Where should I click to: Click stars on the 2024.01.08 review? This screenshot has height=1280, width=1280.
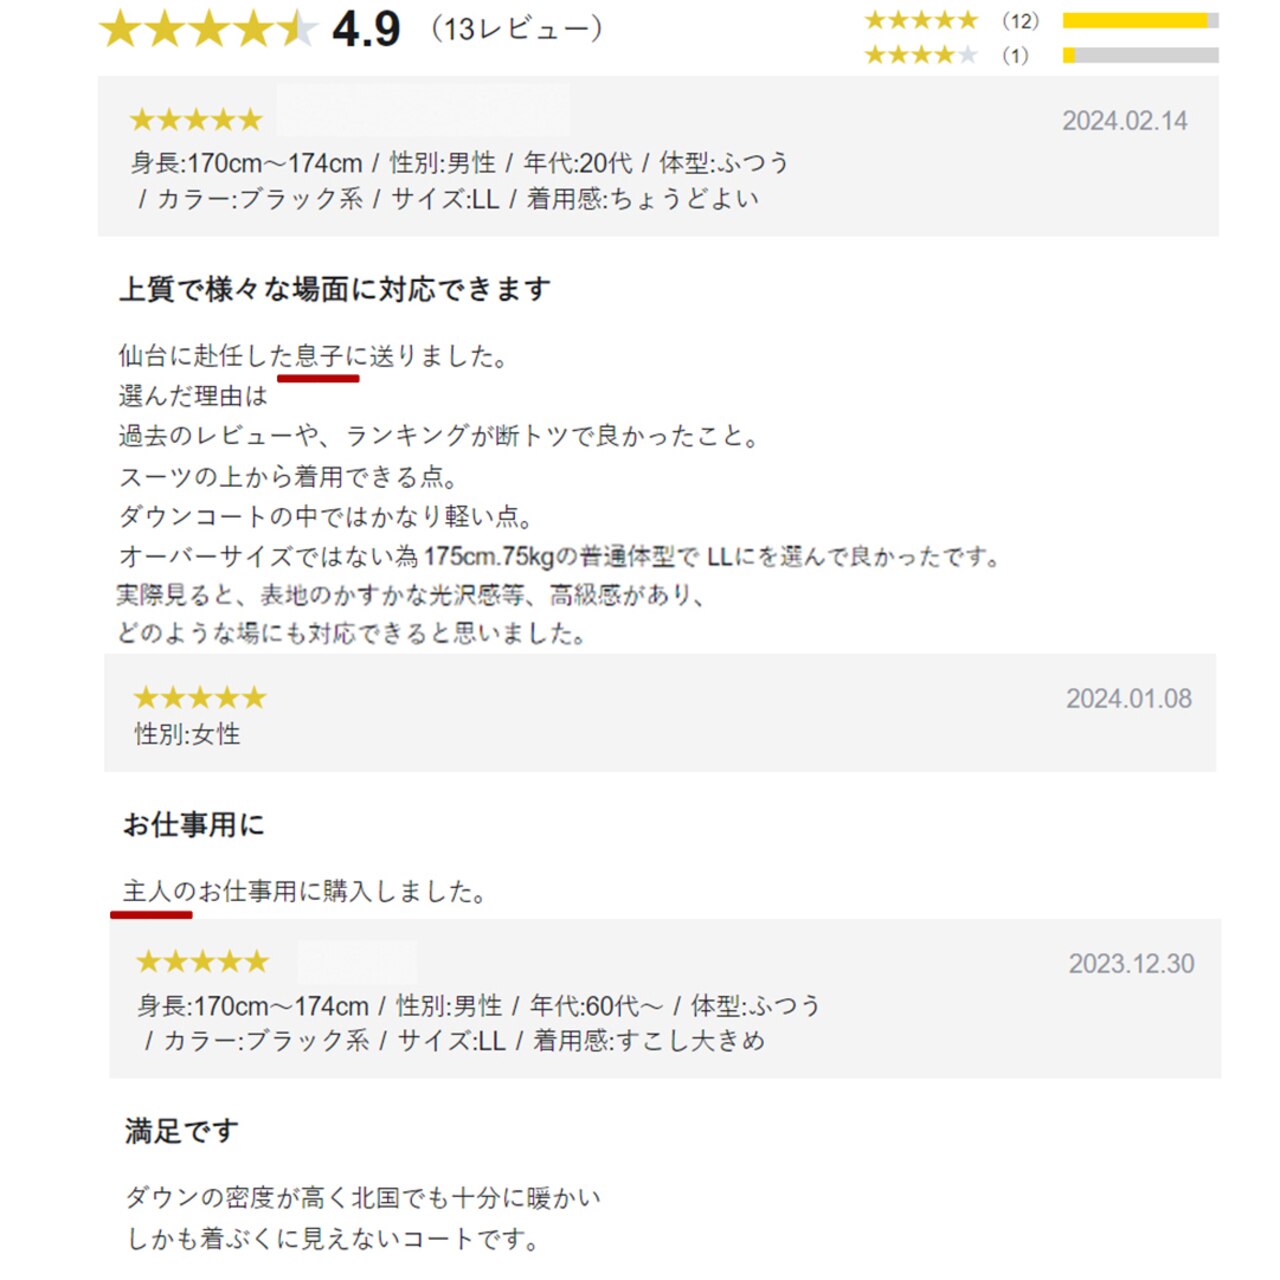click(x=200, y=697)
